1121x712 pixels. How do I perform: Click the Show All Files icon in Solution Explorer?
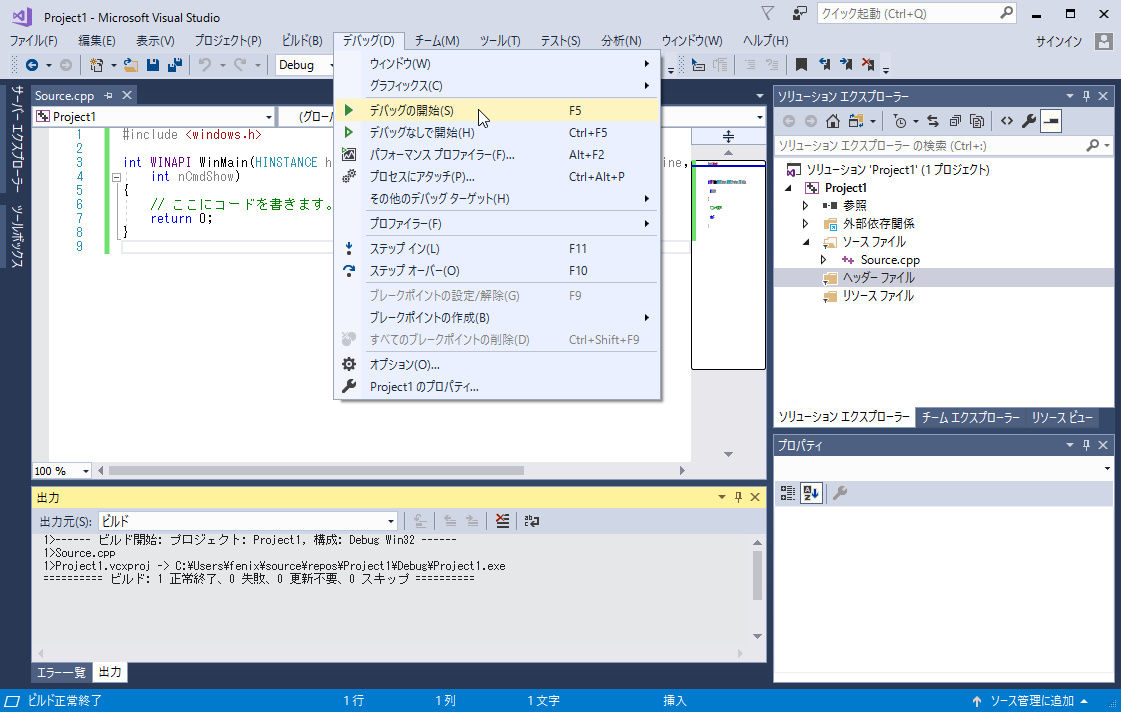point(977,122)
